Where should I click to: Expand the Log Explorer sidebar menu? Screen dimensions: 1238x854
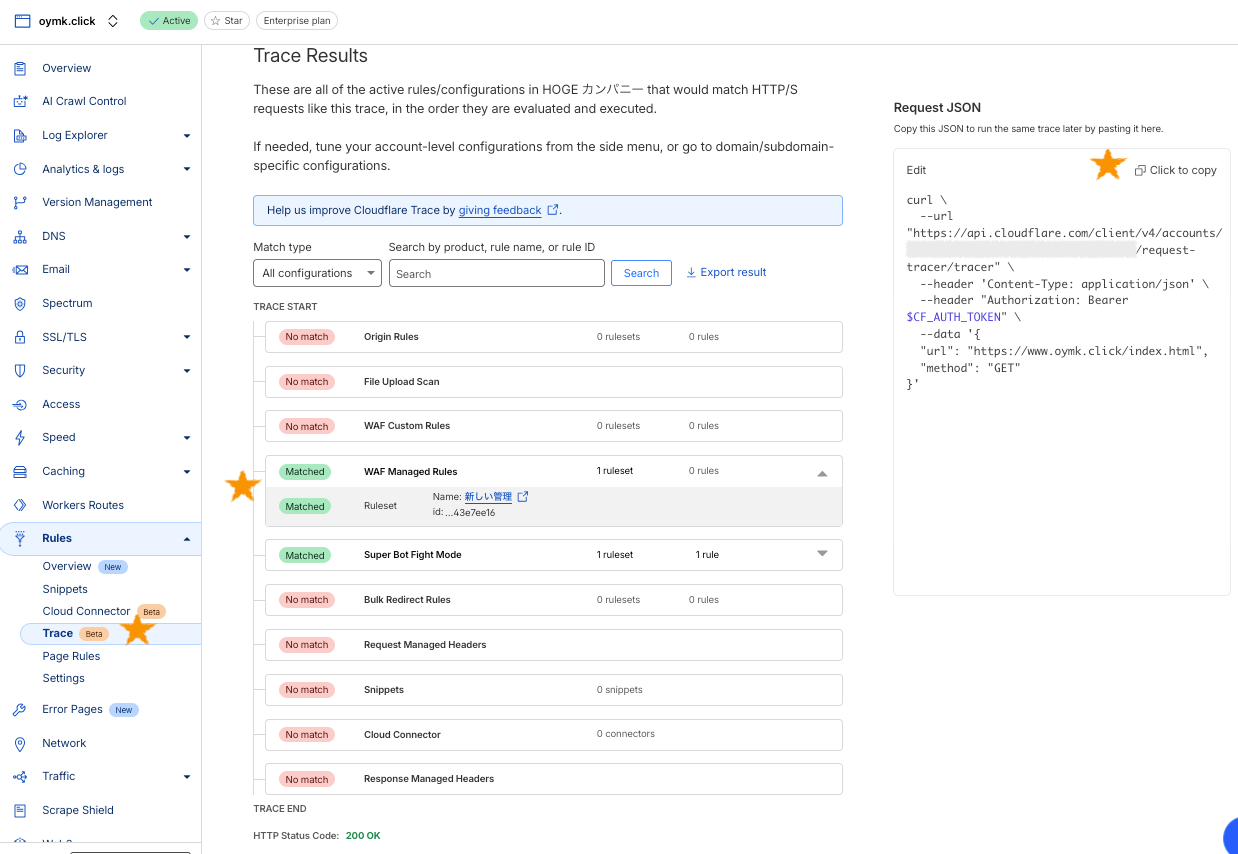(x=187, y=136)
